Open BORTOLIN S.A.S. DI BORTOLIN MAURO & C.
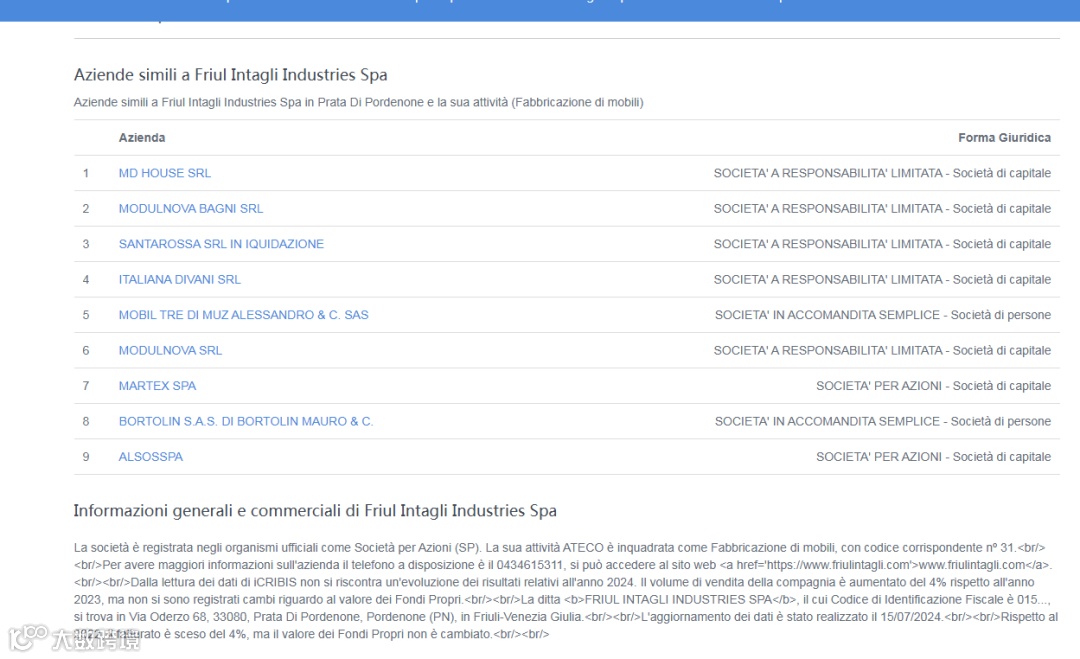Image resolution: width=1080 pixels, height=659 pixels. point(246,421)
